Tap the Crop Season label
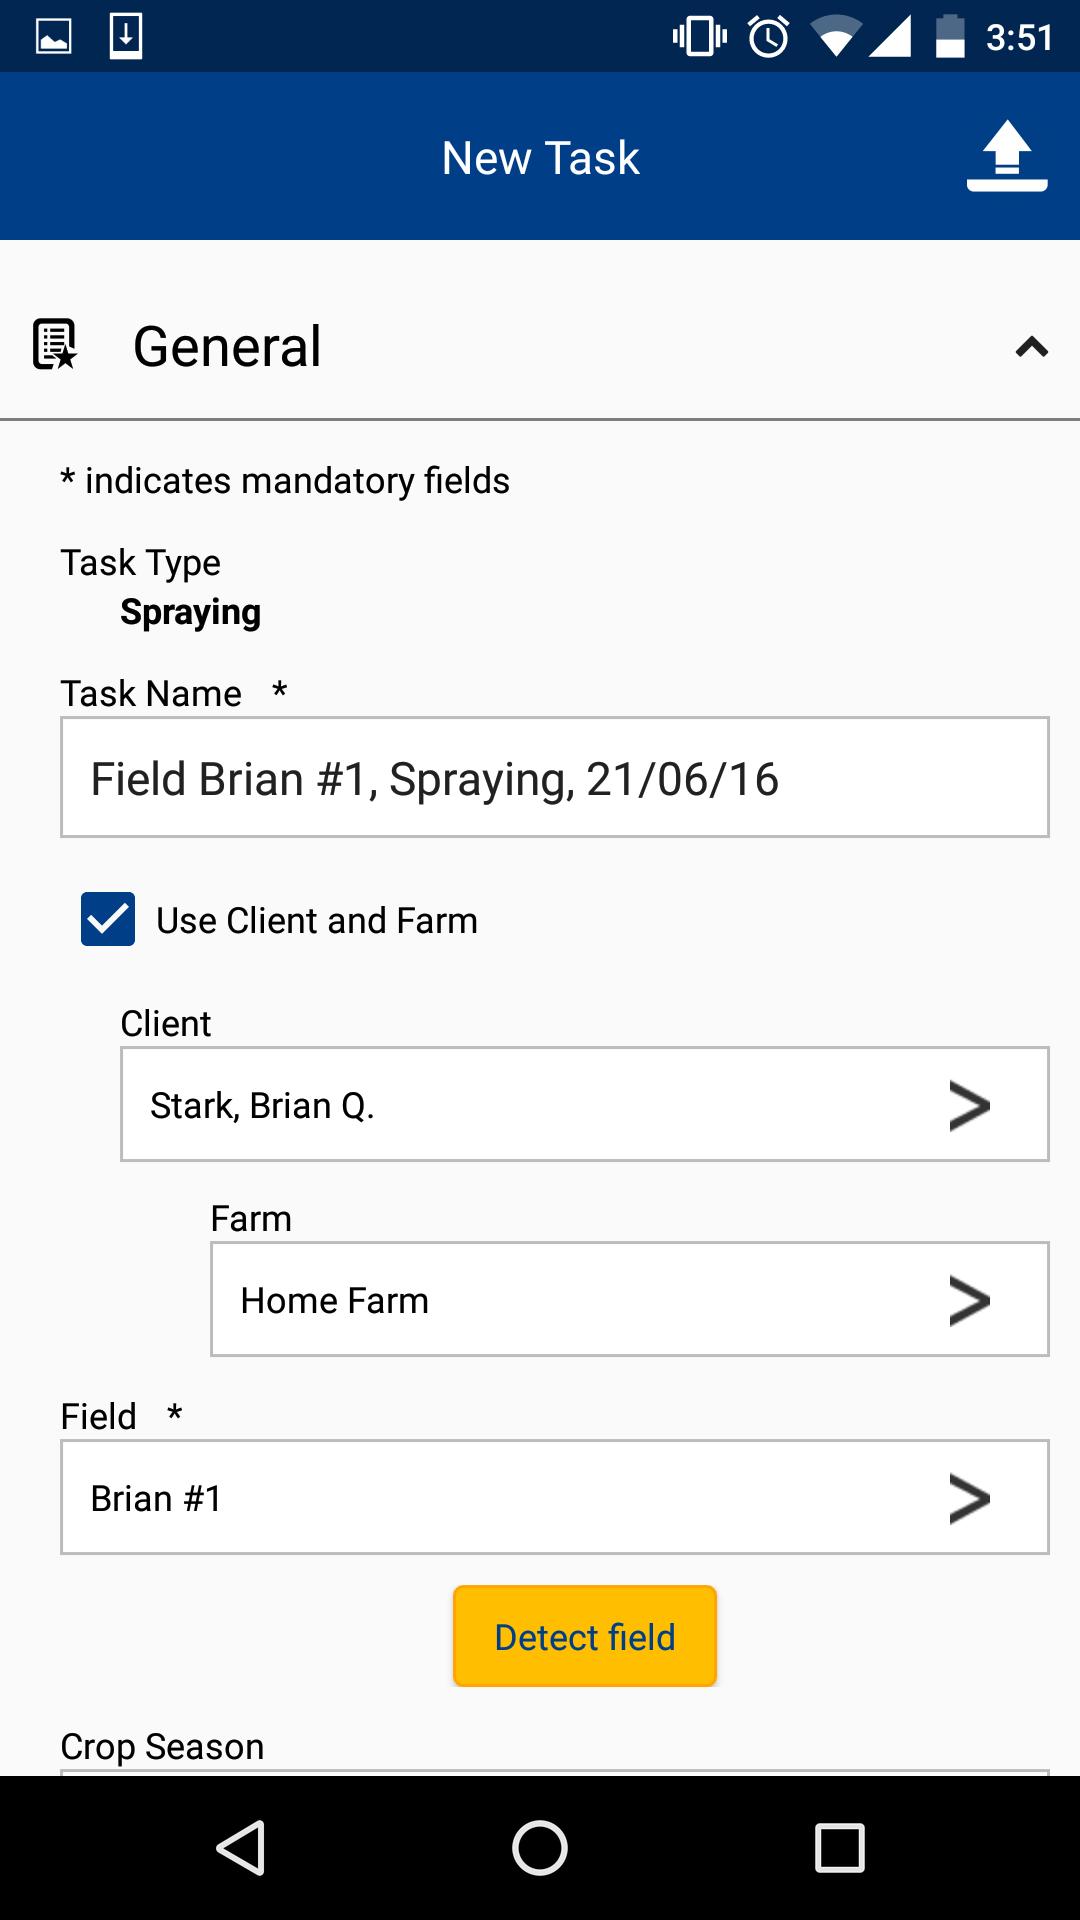This screenshot has height=1920, width=1080. tap(162, 1746)
